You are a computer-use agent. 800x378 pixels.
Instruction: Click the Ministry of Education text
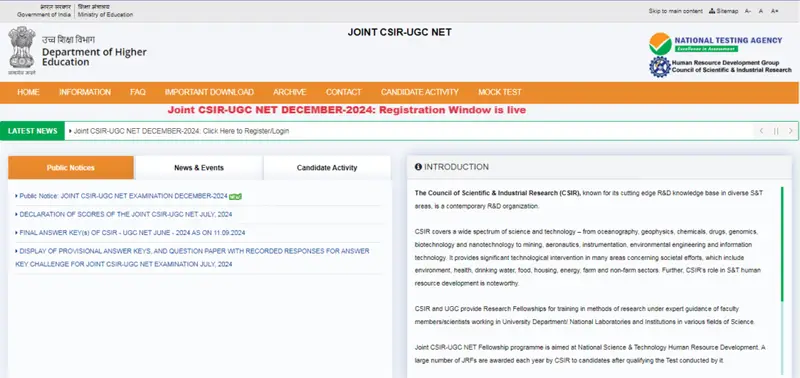point(106,15)
